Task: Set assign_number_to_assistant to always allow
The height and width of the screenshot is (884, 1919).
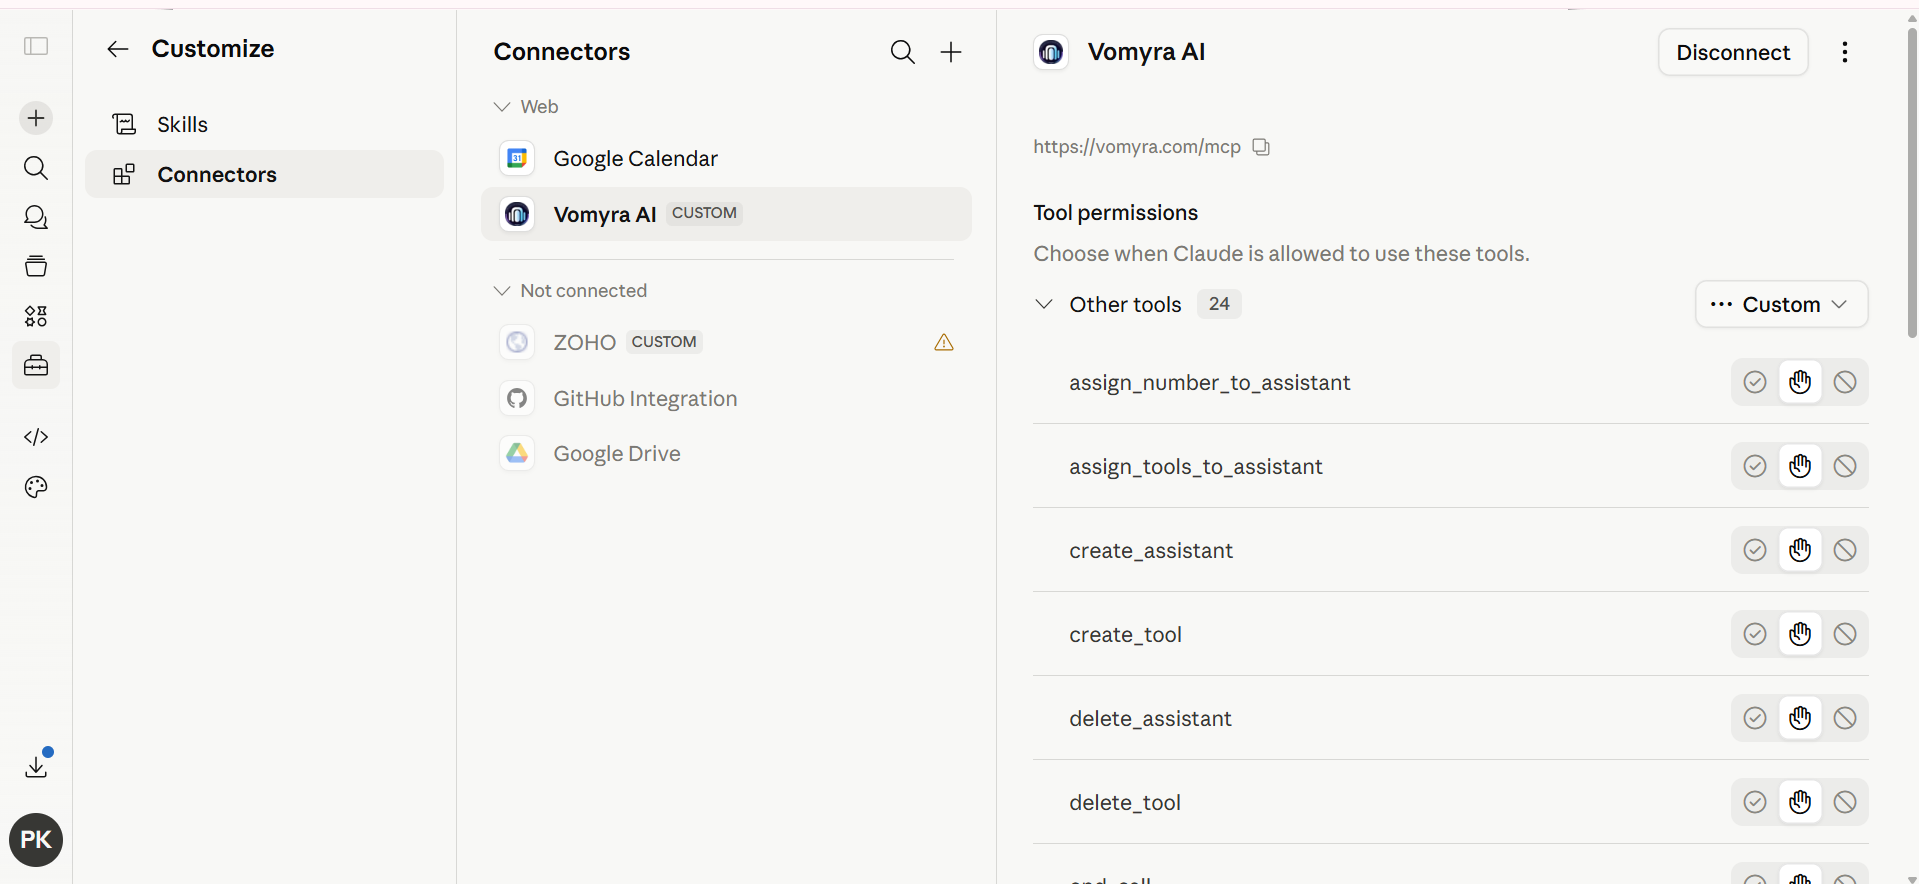Action: coord(1755,382)
